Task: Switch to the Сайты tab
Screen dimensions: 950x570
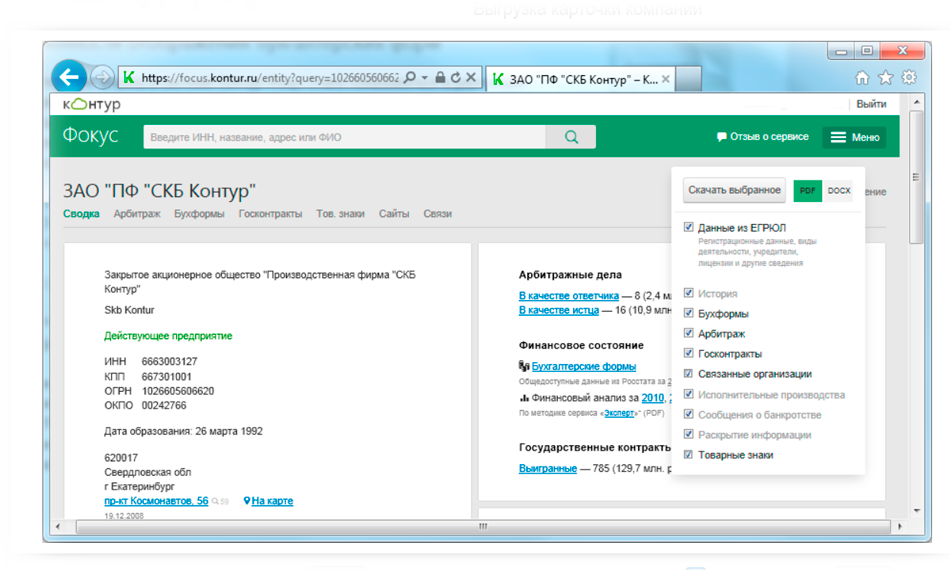Action: (394, 214)
